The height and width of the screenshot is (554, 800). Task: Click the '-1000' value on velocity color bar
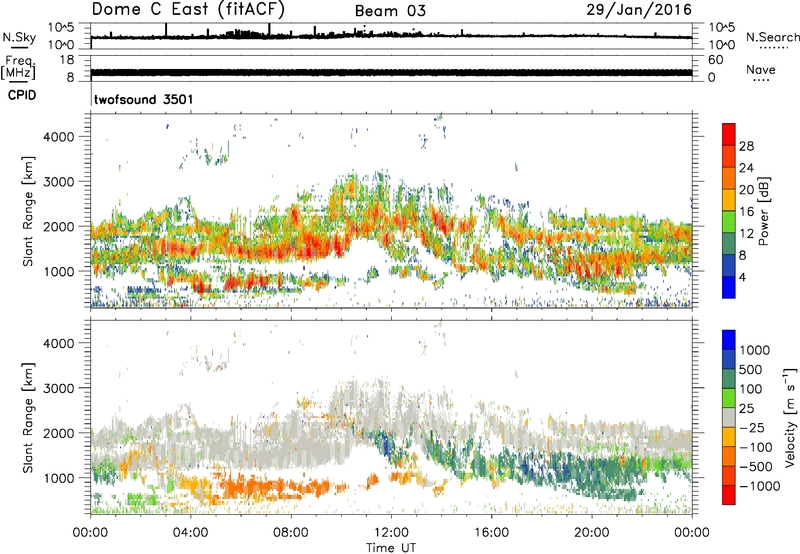pyautogui.click(x=760, y=486)
